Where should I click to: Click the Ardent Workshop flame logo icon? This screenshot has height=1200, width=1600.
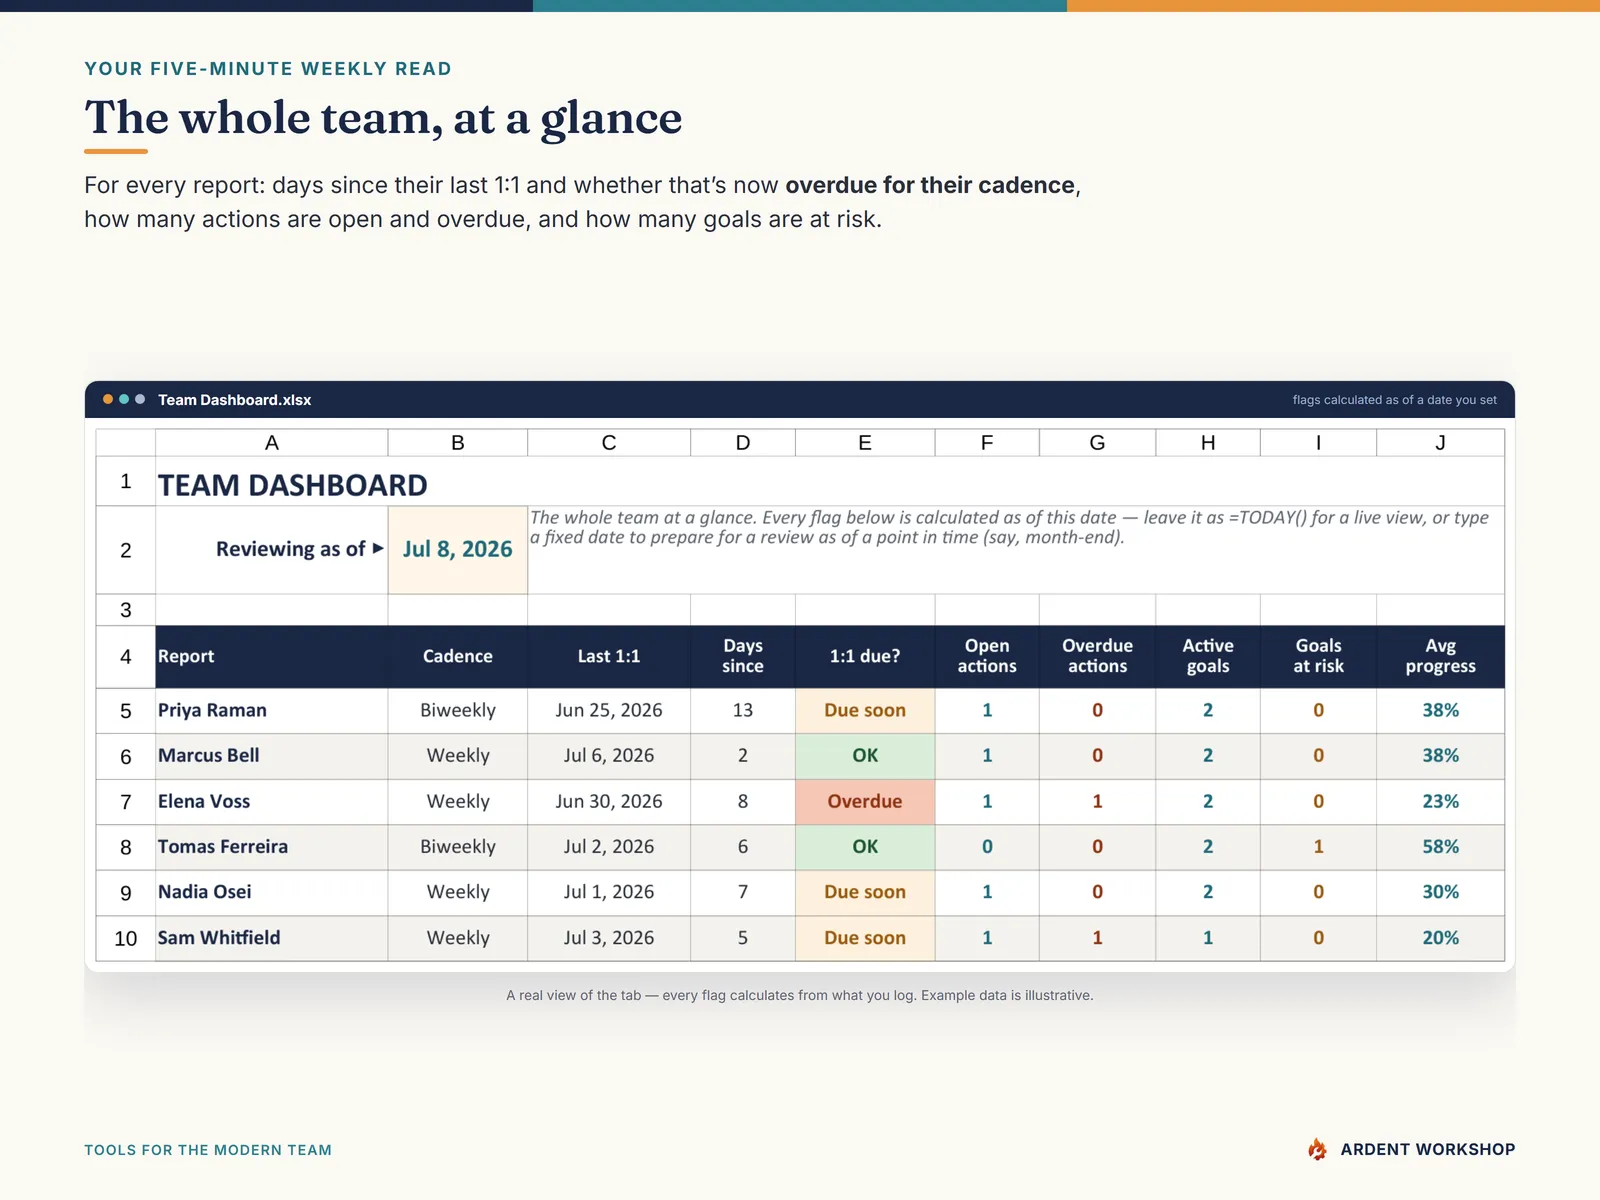[x=1317, y=1149]
